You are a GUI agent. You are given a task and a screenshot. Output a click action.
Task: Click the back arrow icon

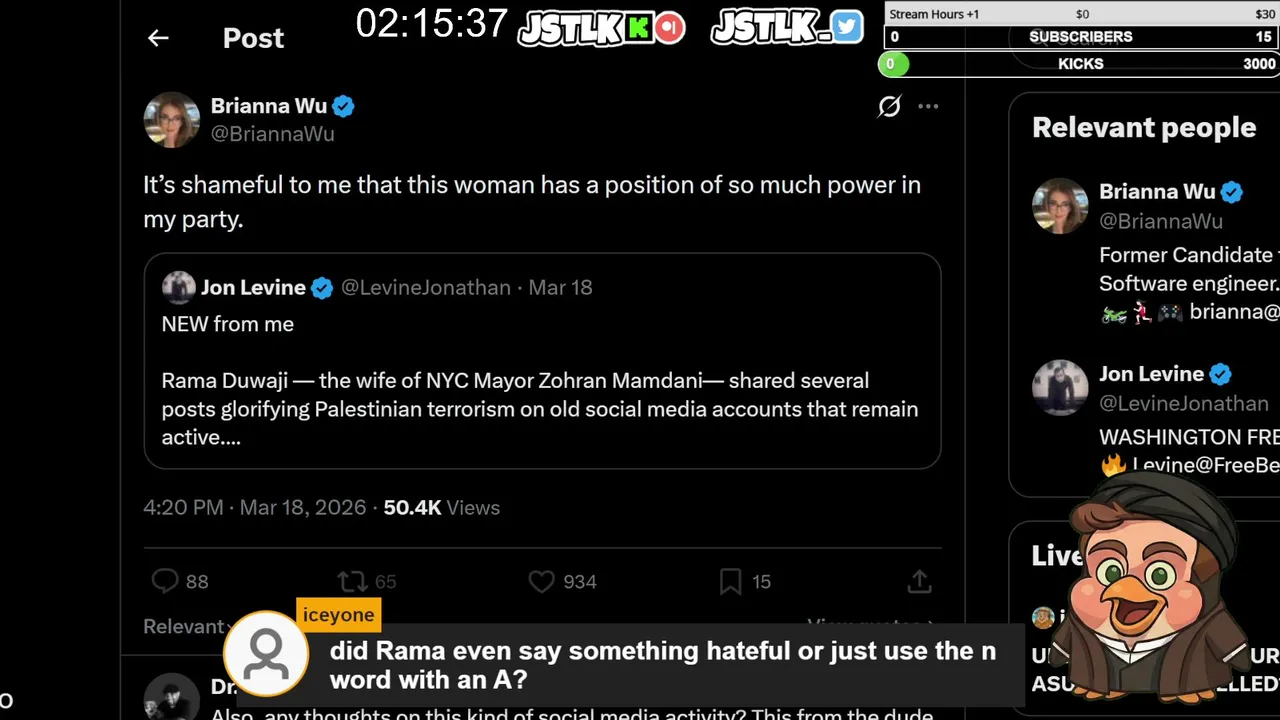click(158, 38)
